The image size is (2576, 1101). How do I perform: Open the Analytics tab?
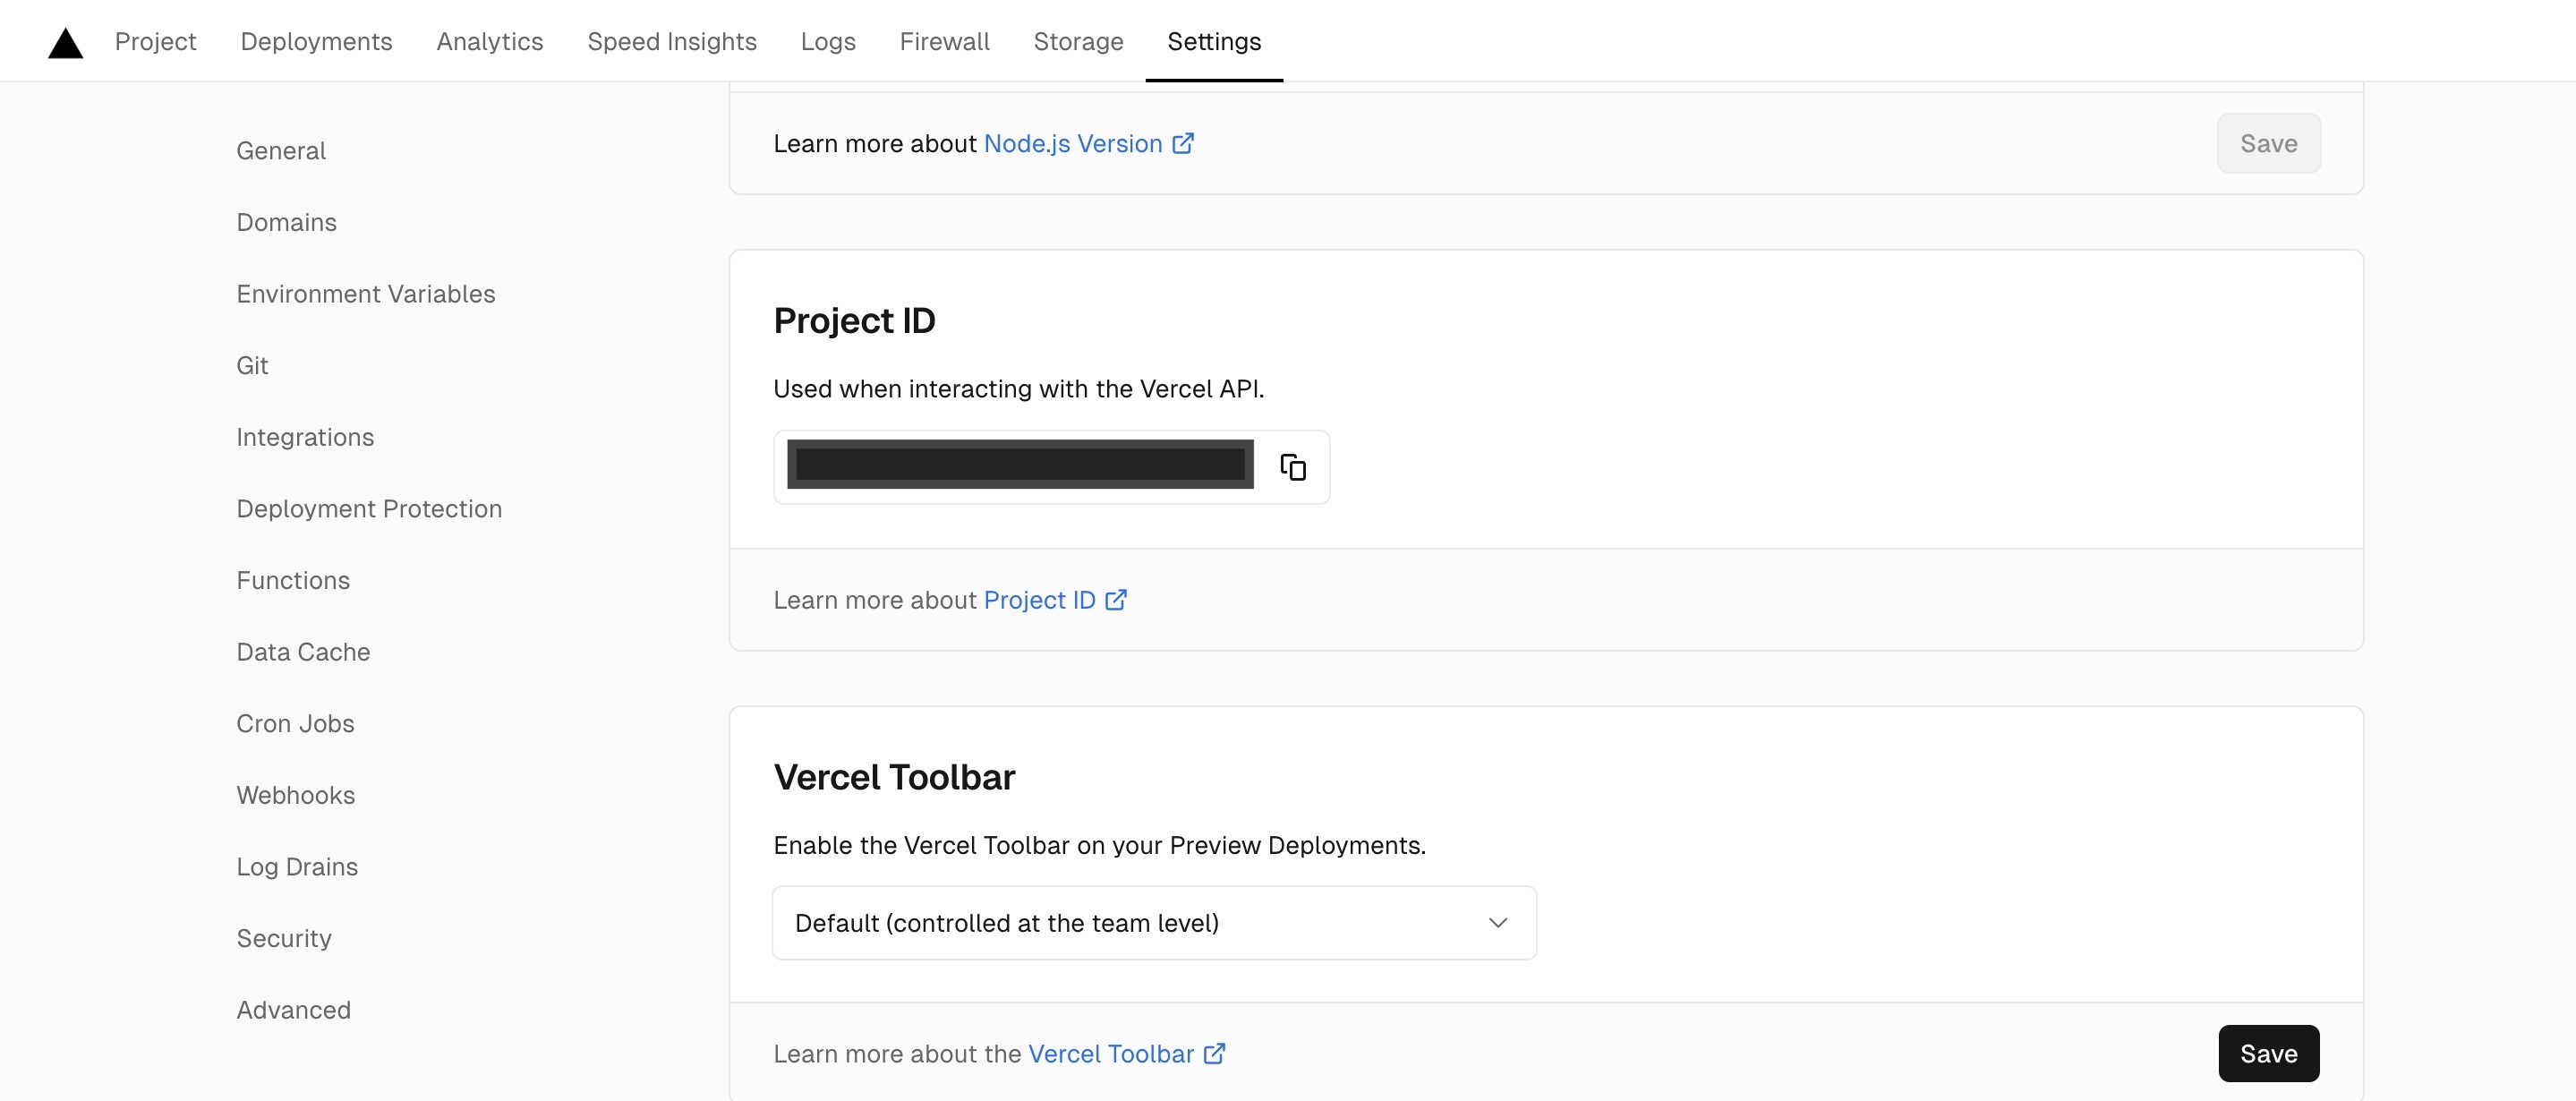489,41
